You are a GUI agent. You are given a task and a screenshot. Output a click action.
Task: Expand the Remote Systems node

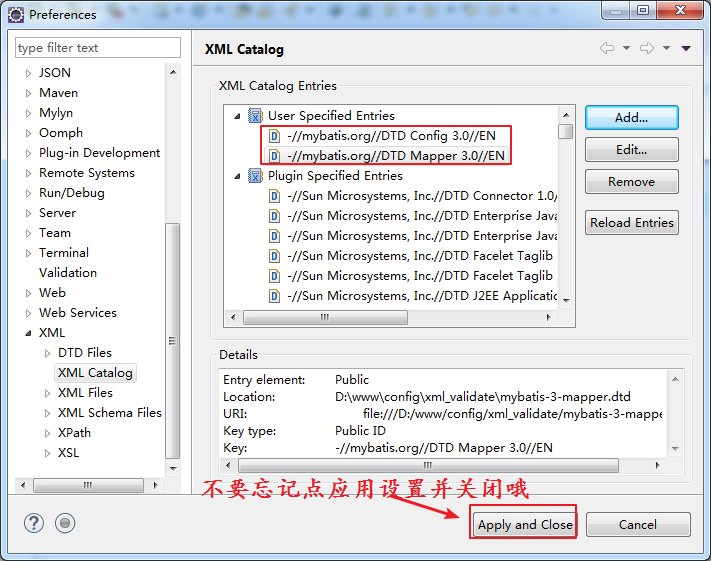click(x=29, y=173)
